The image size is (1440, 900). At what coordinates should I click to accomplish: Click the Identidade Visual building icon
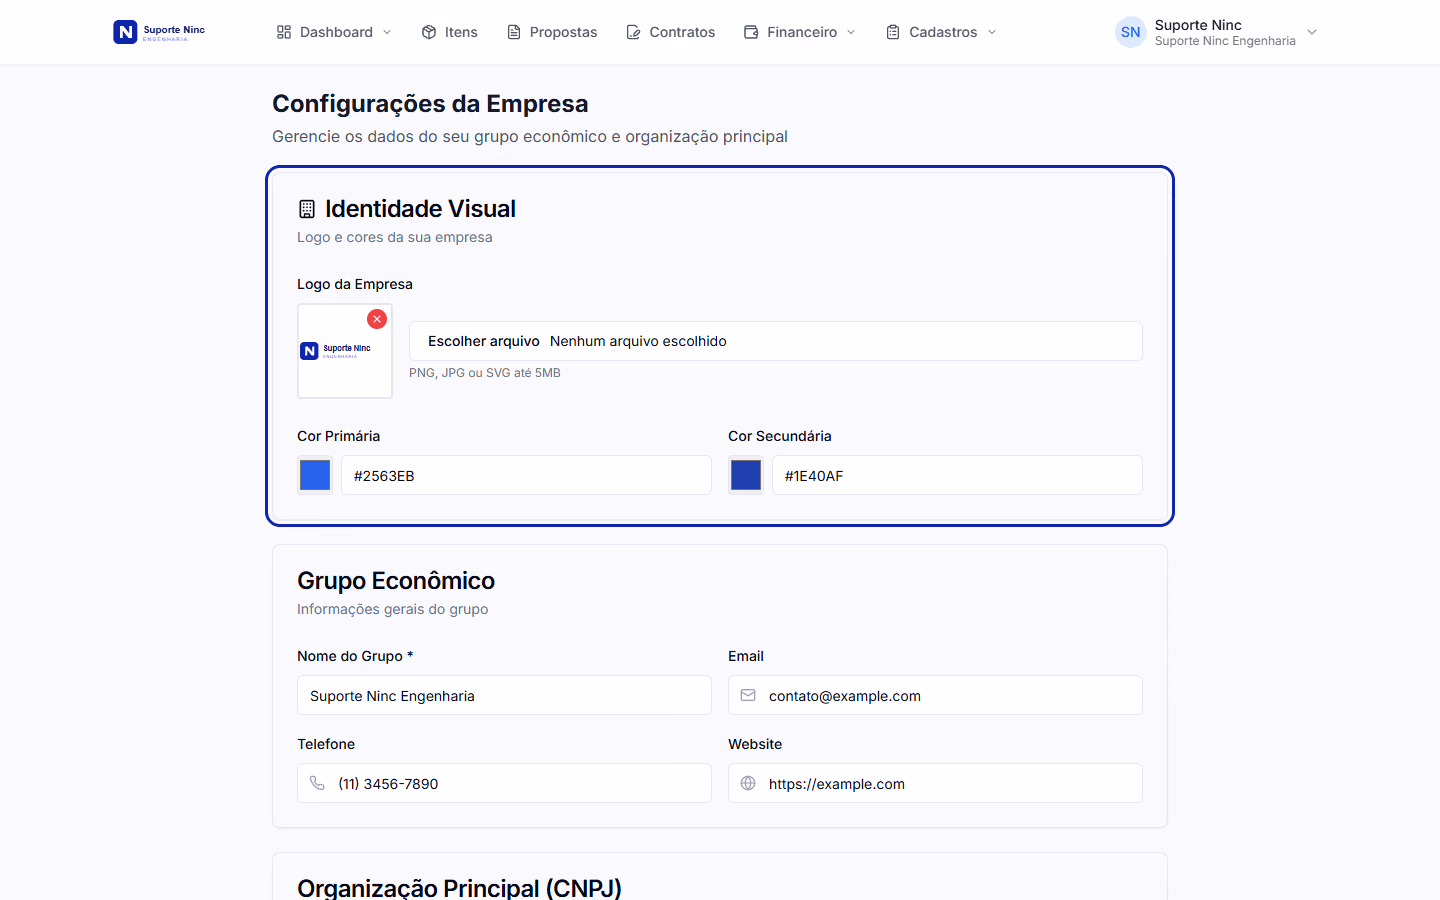(x=307, y=209)
